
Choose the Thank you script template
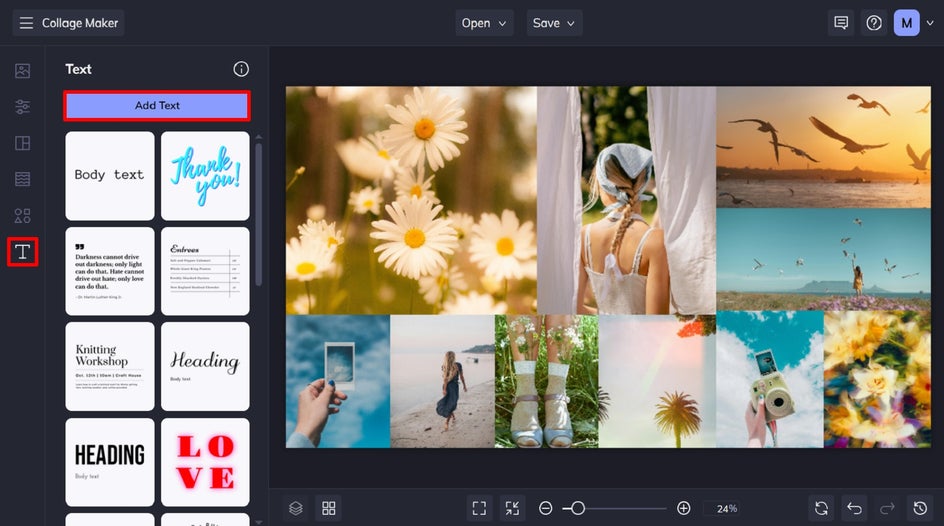[205, 176]
